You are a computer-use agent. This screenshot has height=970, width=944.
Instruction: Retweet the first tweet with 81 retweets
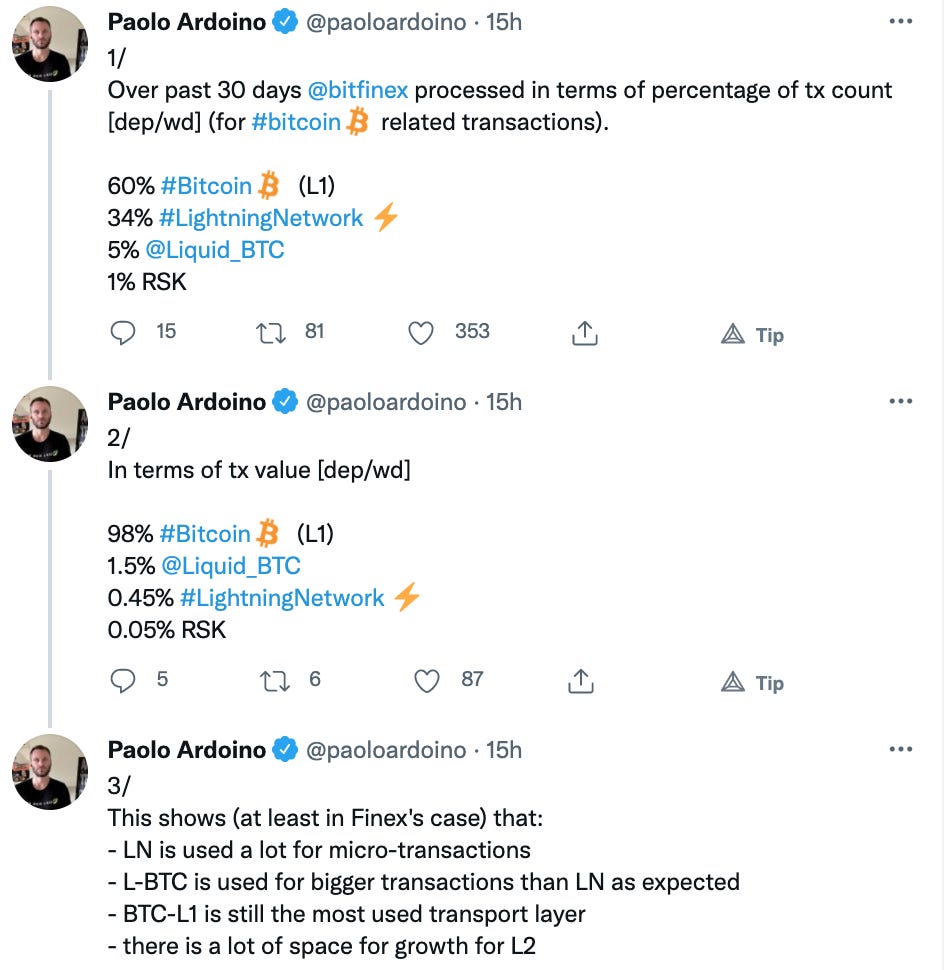[x=272, y=333]
